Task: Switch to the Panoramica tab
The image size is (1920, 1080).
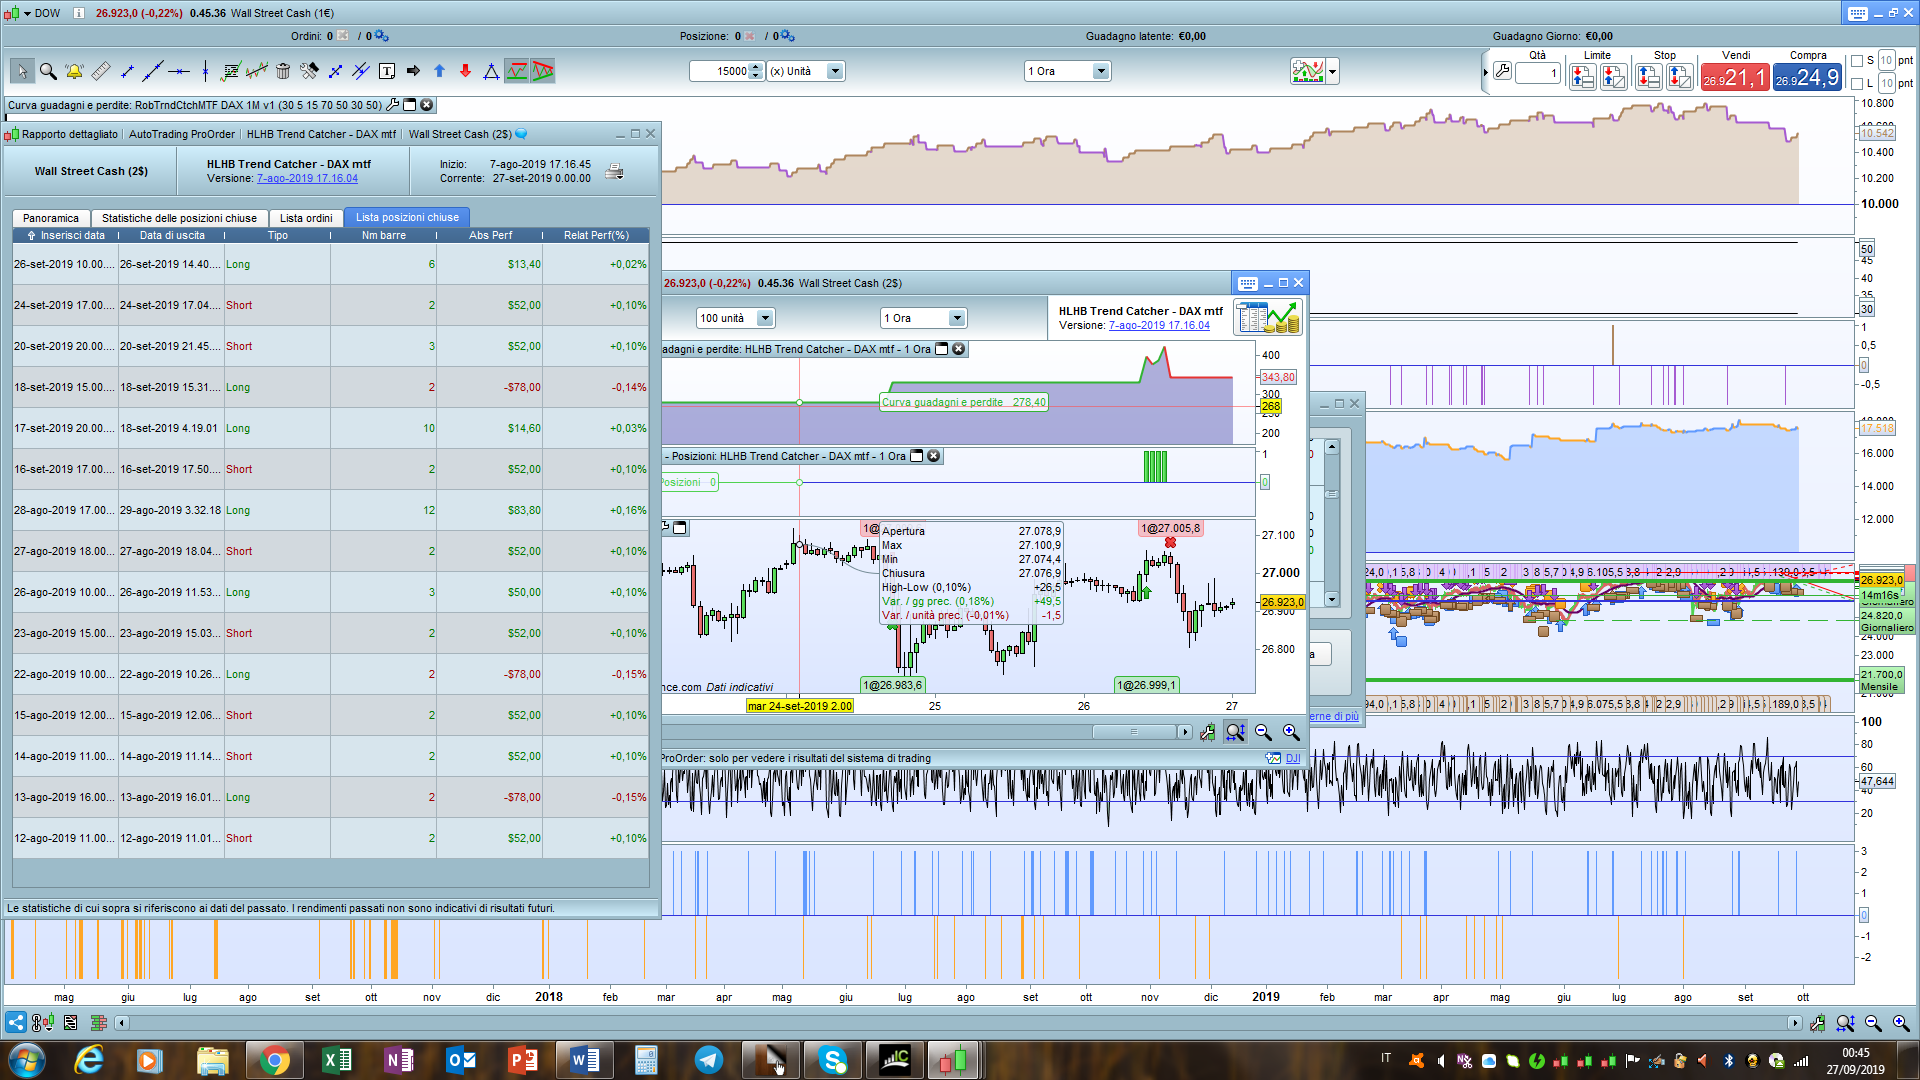Action: (50, 218)
